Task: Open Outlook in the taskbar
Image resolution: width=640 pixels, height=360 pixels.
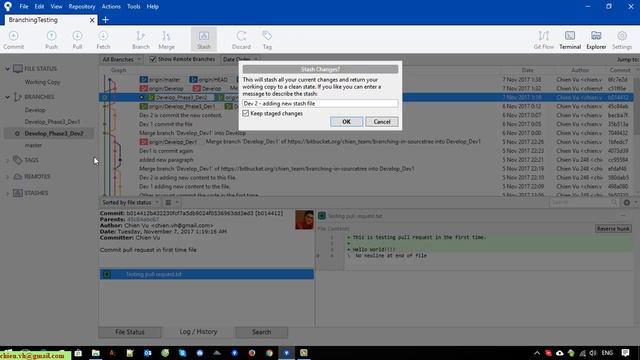Action: click(147, 353)
